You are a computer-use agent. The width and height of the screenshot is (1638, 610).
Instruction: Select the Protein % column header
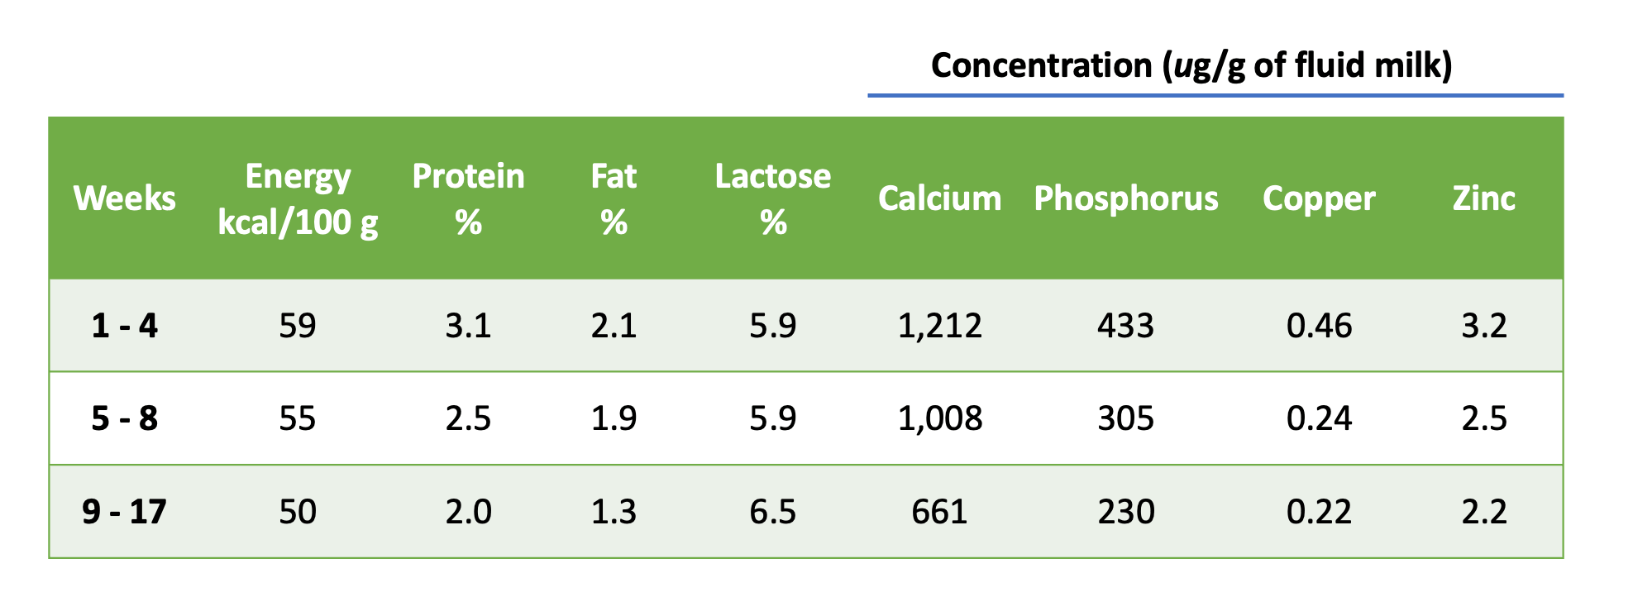(x=468, y=198)
